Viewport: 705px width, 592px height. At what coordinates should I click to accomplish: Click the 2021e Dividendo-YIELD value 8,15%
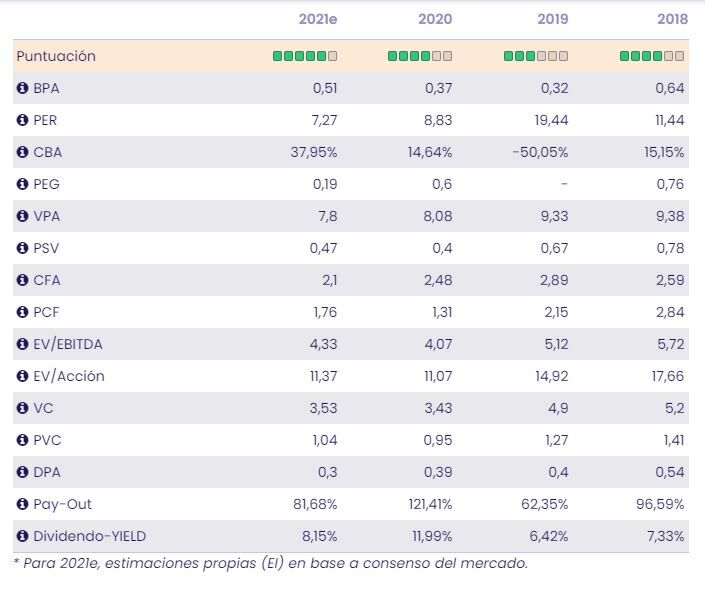317,536
